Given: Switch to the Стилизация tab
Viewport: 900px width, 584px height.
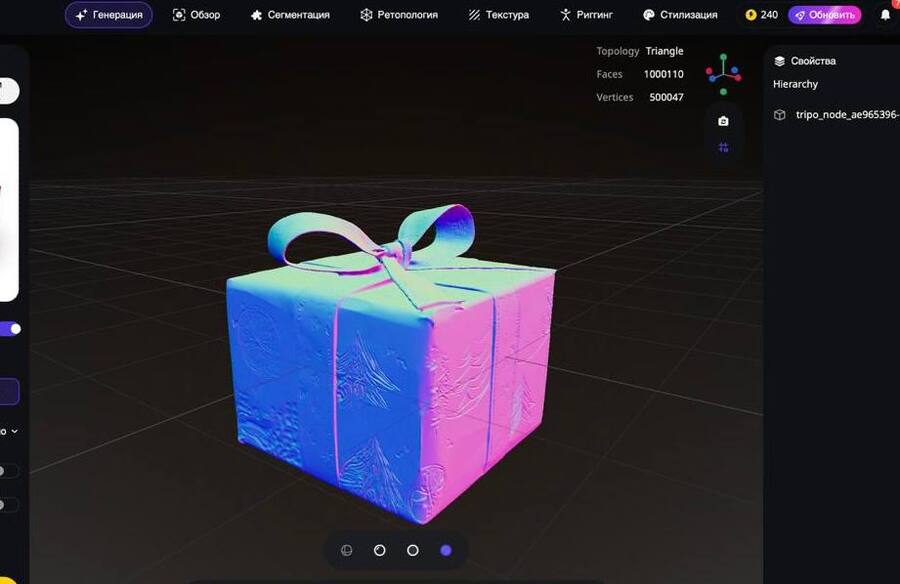Looking at the screenshot, I should point(680,15).
